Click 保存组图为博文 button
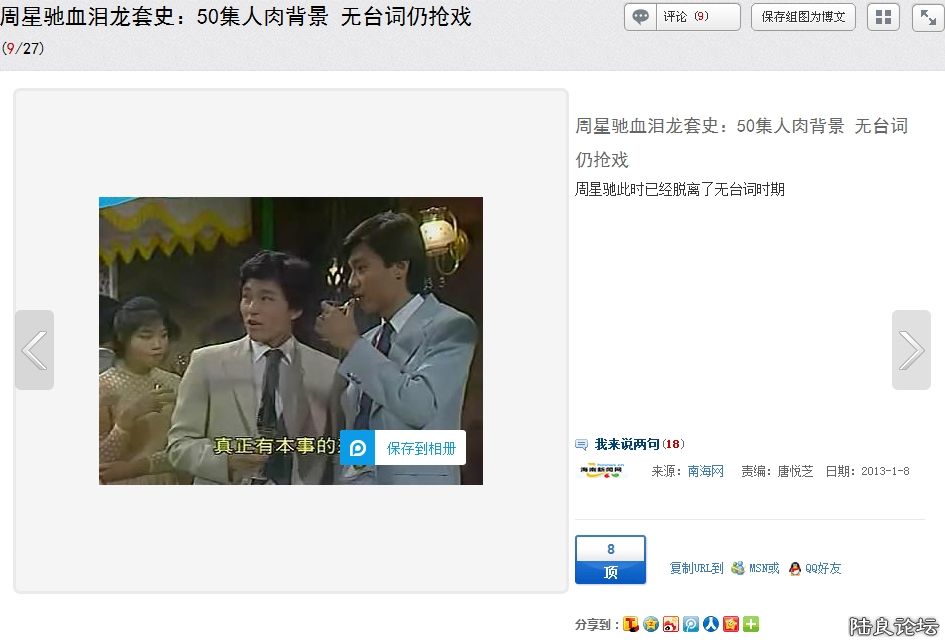Image resolution: width=945 pixels, height=642 pixels. pyautogui.click(x=803, y=17)
